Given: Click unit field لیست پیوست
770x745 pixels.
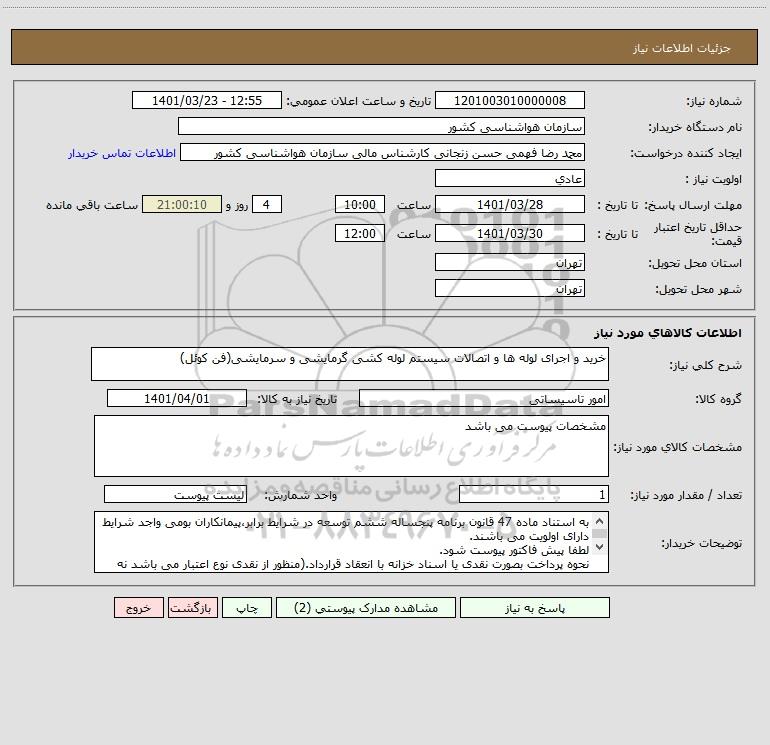Looking at the screenshot, I should pyautogui.click(x=175, y=495).
